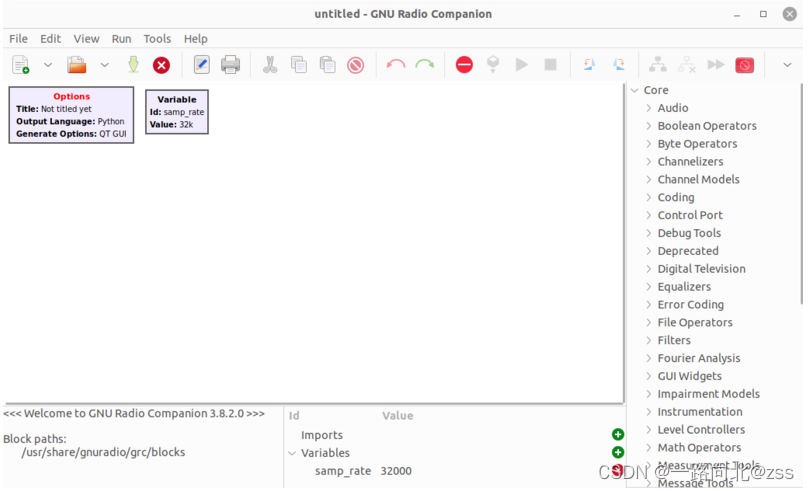Show flowgraph errors with red minus icon

tap(464, 64)
